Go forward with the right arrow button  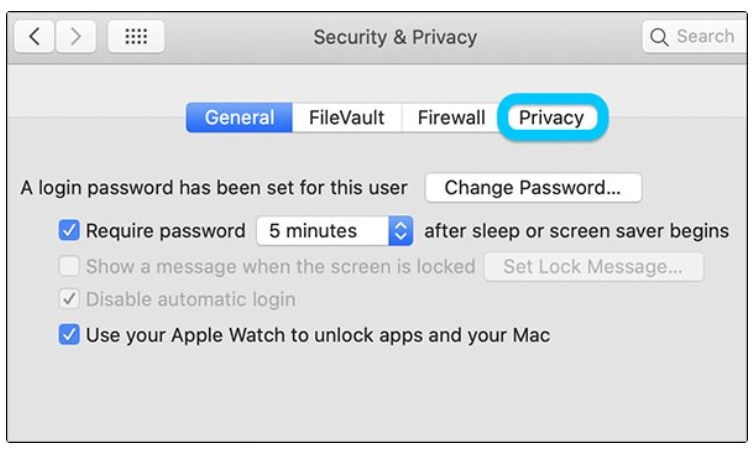[75, 37]
